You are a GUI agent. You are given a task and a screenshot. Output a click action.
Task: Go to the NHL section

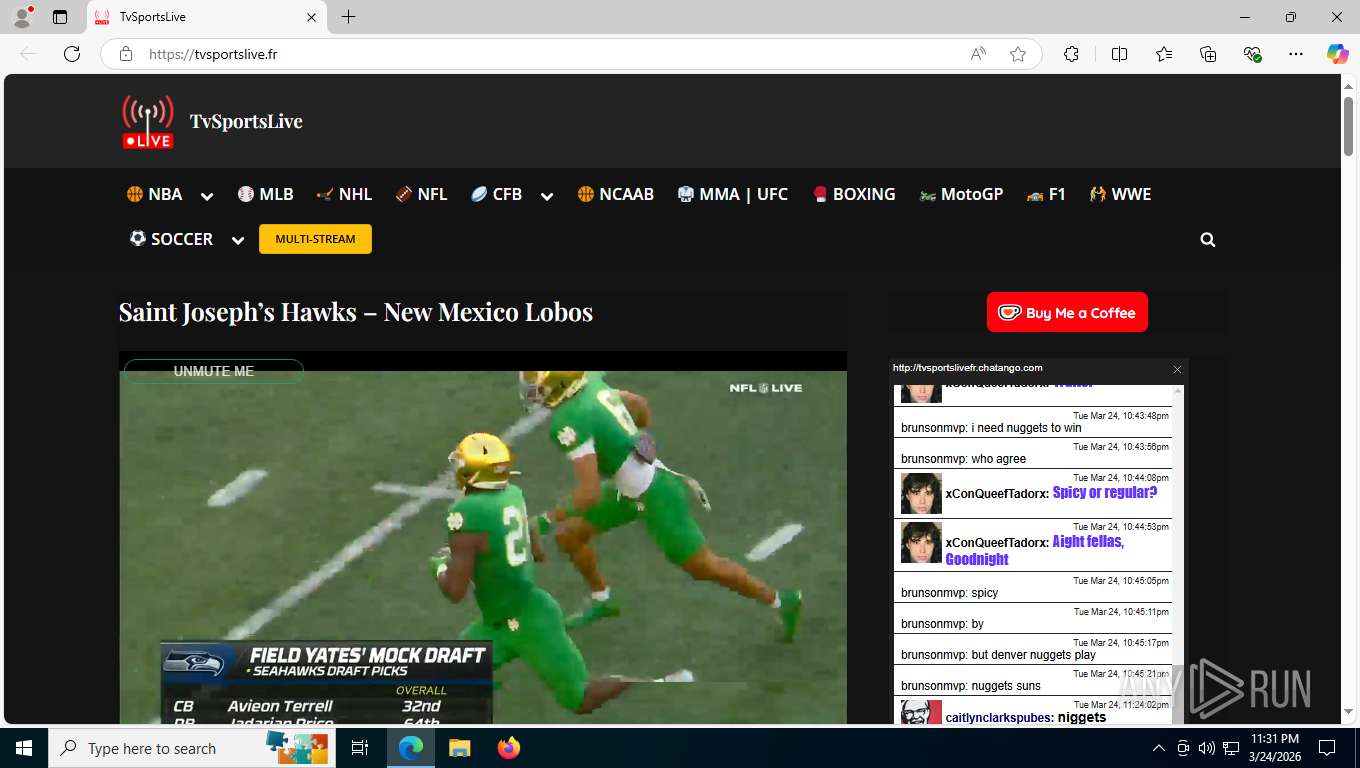344,194
